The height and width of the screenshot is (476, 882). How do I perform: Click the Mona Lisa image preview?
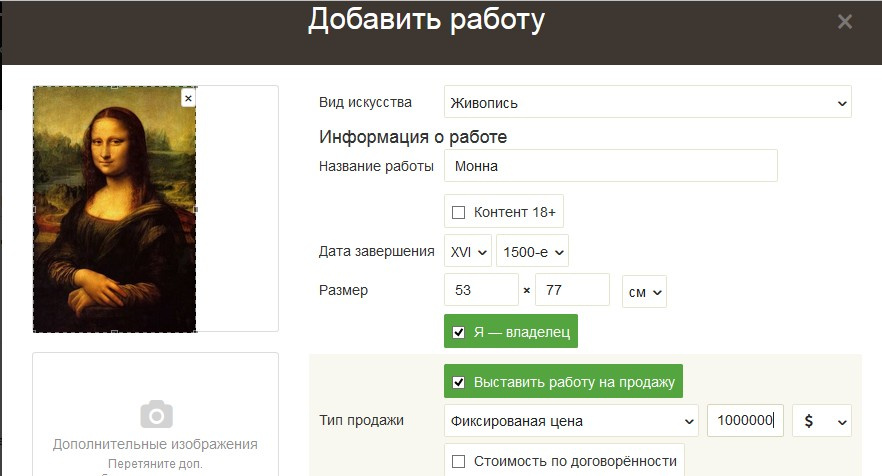tap(114, 209)
